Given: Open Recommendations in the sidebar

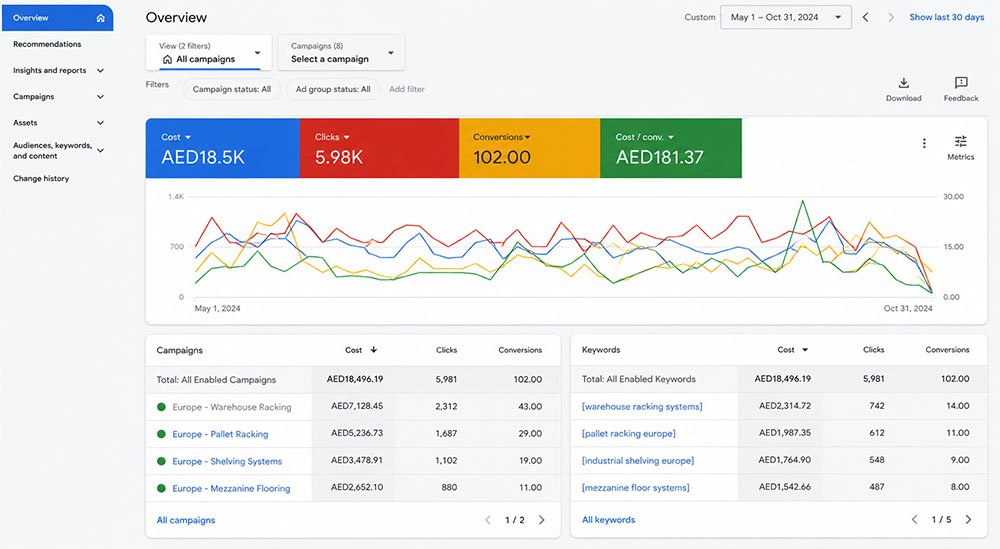Looking at the screenshot, I should click(47, 44).
